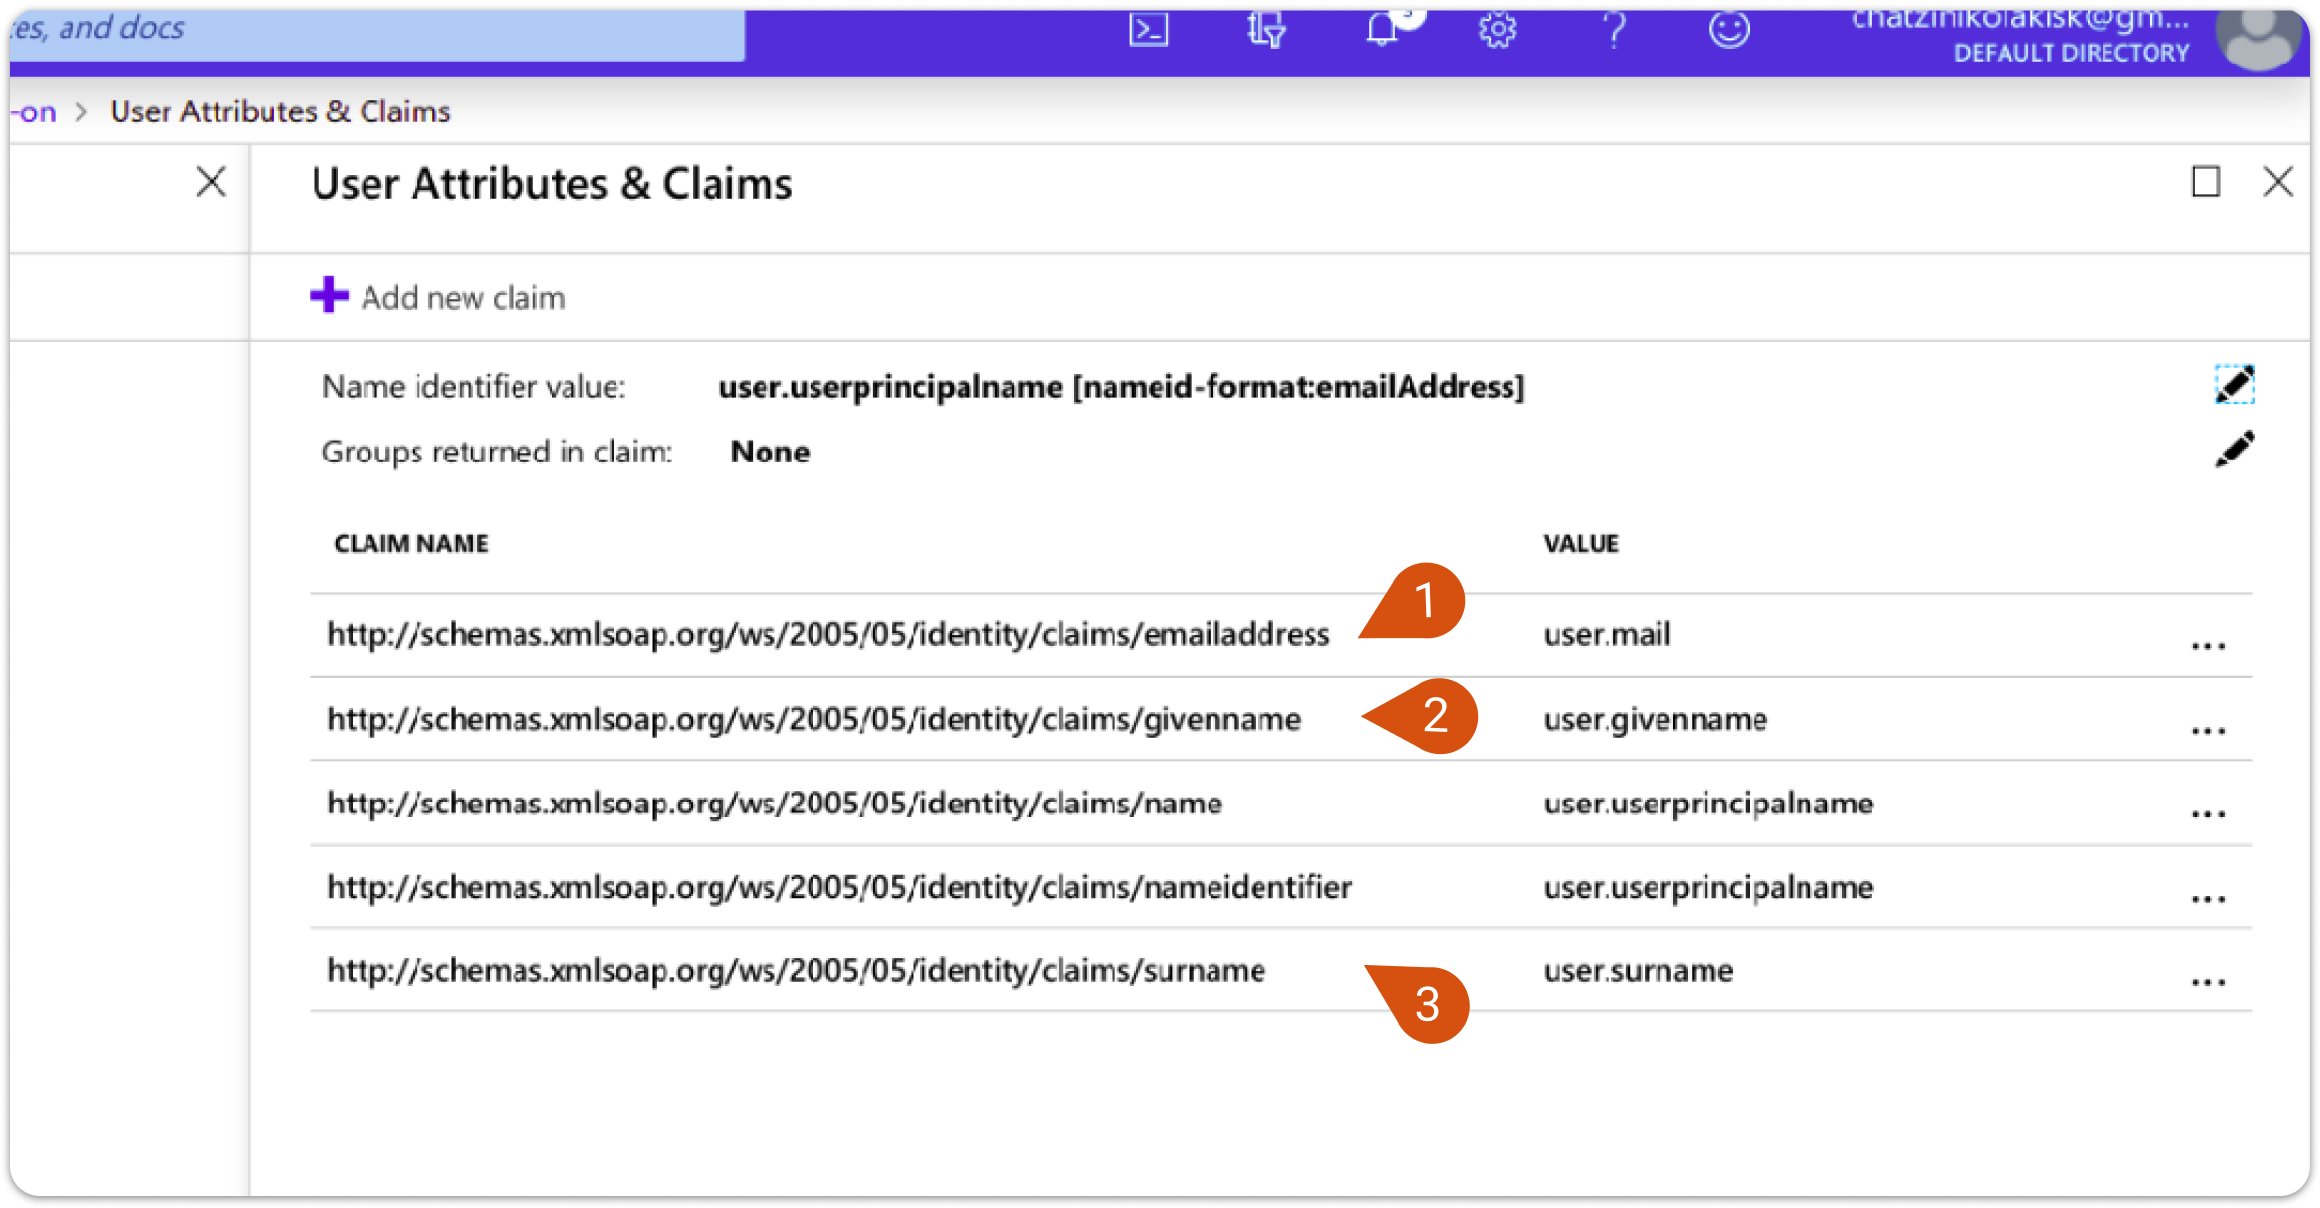Open the notifications bell

1383,28
